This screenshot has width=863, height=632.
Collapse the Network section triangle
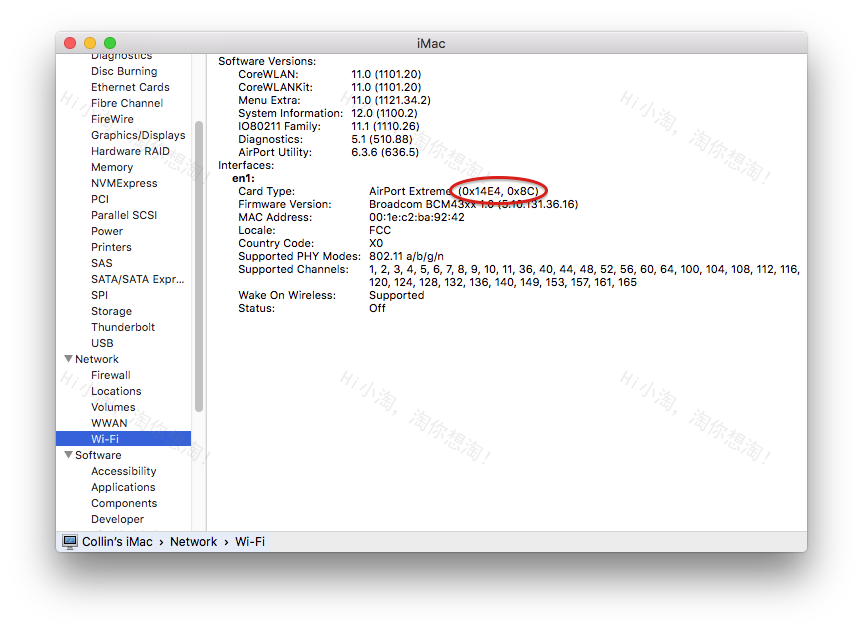point(69,359)
